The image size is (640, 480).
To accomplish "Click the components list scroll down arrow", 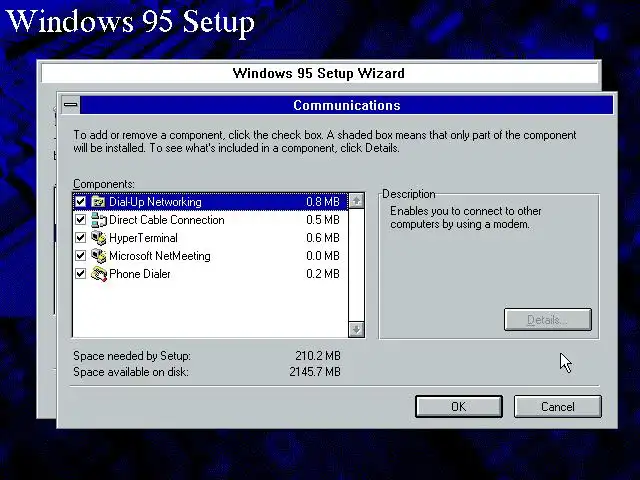I will pos(356,329).
